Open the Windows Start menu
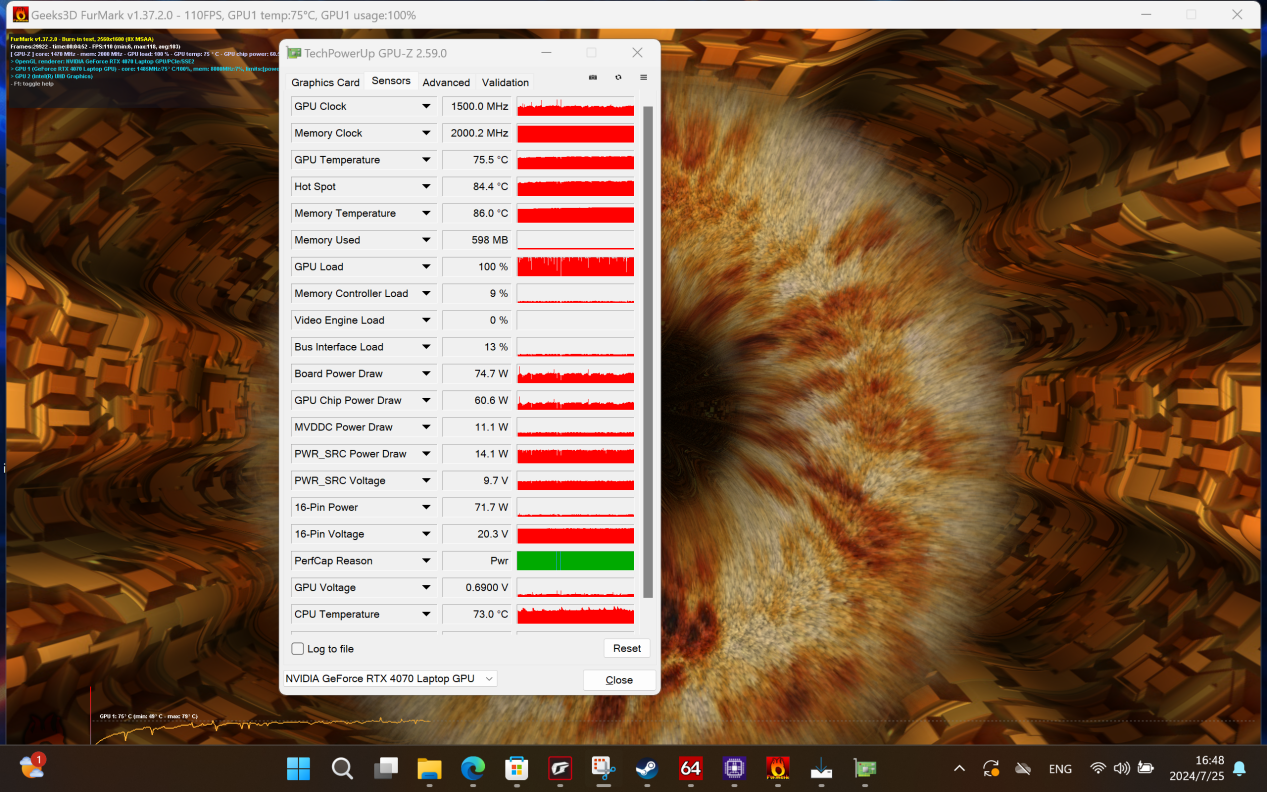Screen dimensions: 1267x792 coord(298,768)
